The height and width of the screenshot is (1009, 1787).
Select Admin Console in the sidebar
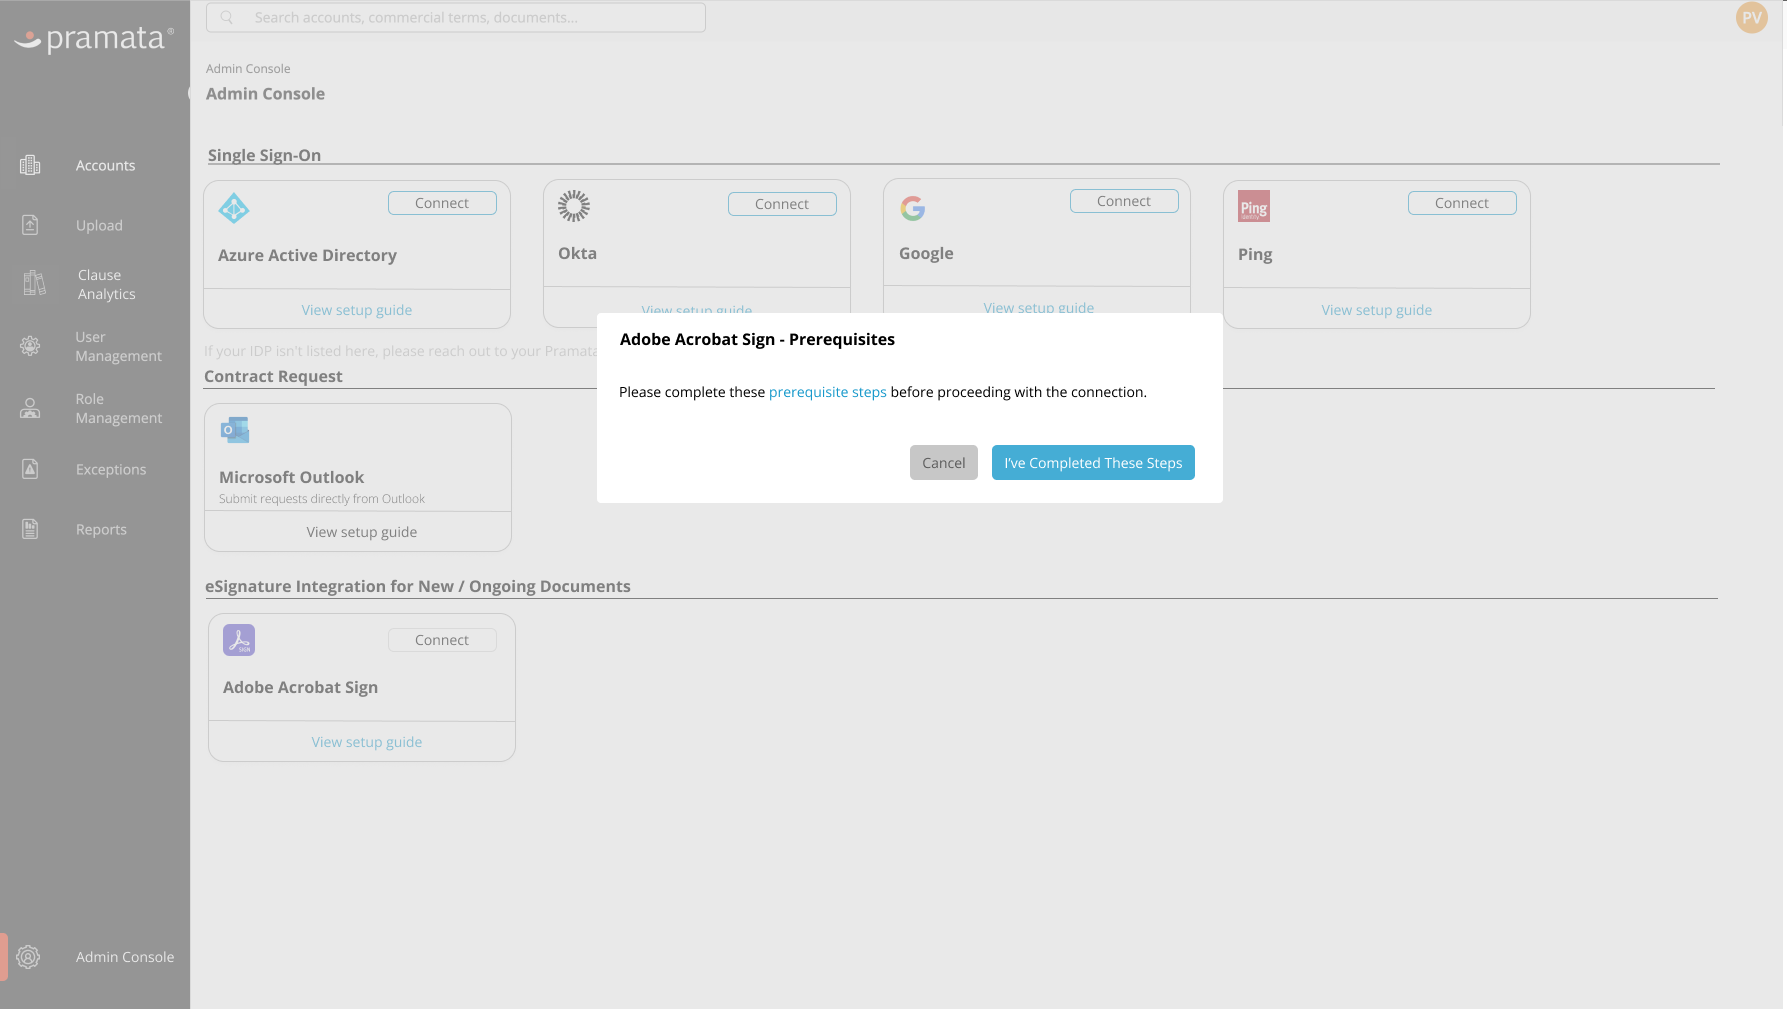coord(125,957)
